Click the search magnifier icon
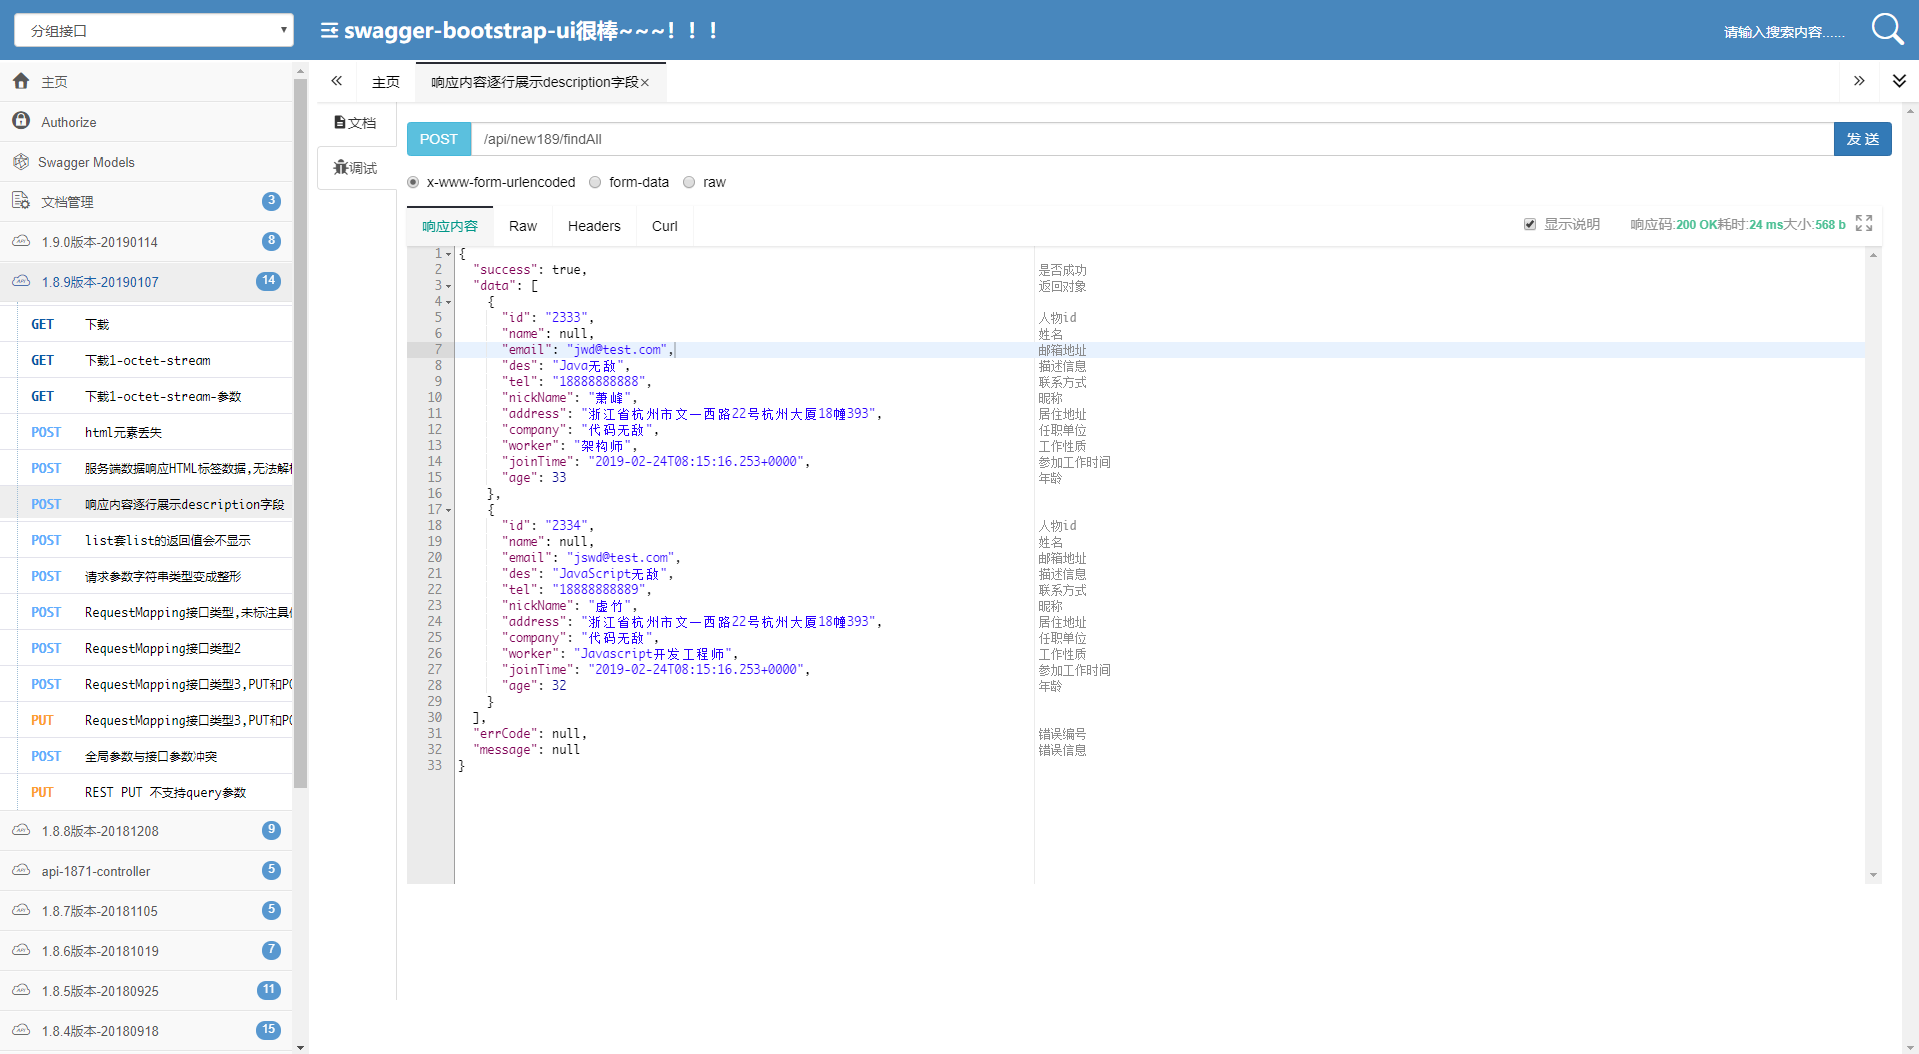1919x1054 pixels. point(1887,29)
